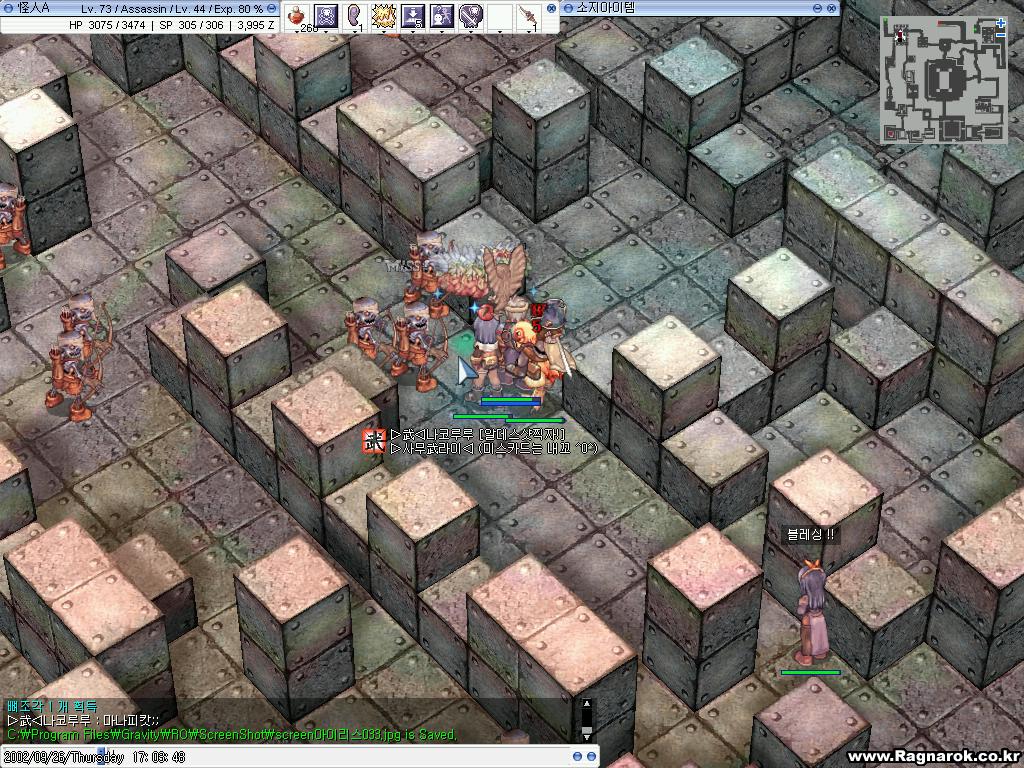The height and width of the screenshot is (768, 1024).
Task: Click the 마나피캇 chat message line
Action: pyautogui.click(x=84, y=721)
